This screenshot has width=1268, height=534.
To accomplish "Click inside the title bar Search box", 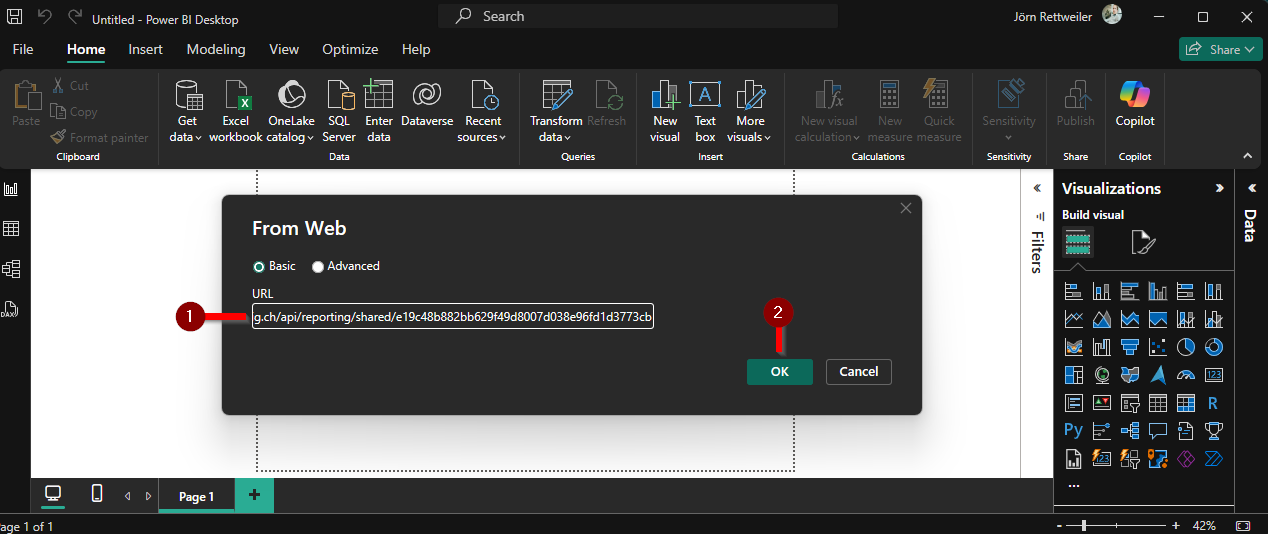I will [x=638, y=16].
